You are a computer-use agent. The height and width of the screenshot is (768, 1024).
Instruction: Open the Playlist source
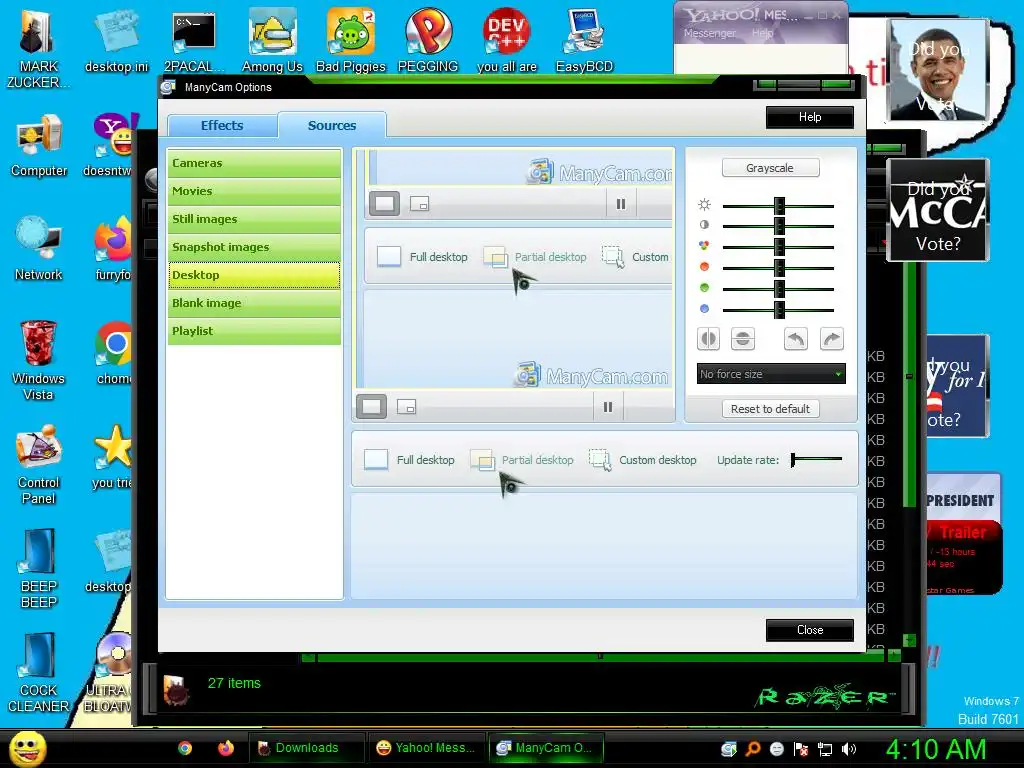(x=254, y=331)
